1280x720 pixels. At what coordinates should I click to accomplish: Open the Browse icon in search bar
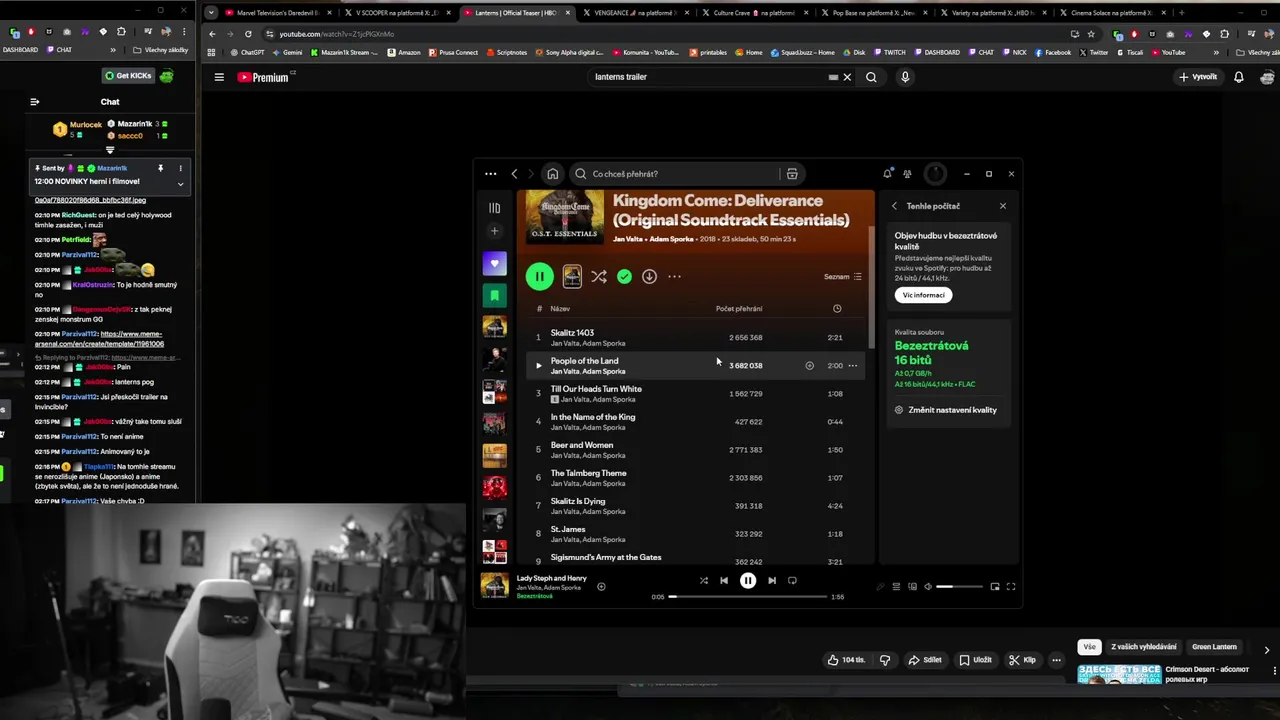point(792,174)
